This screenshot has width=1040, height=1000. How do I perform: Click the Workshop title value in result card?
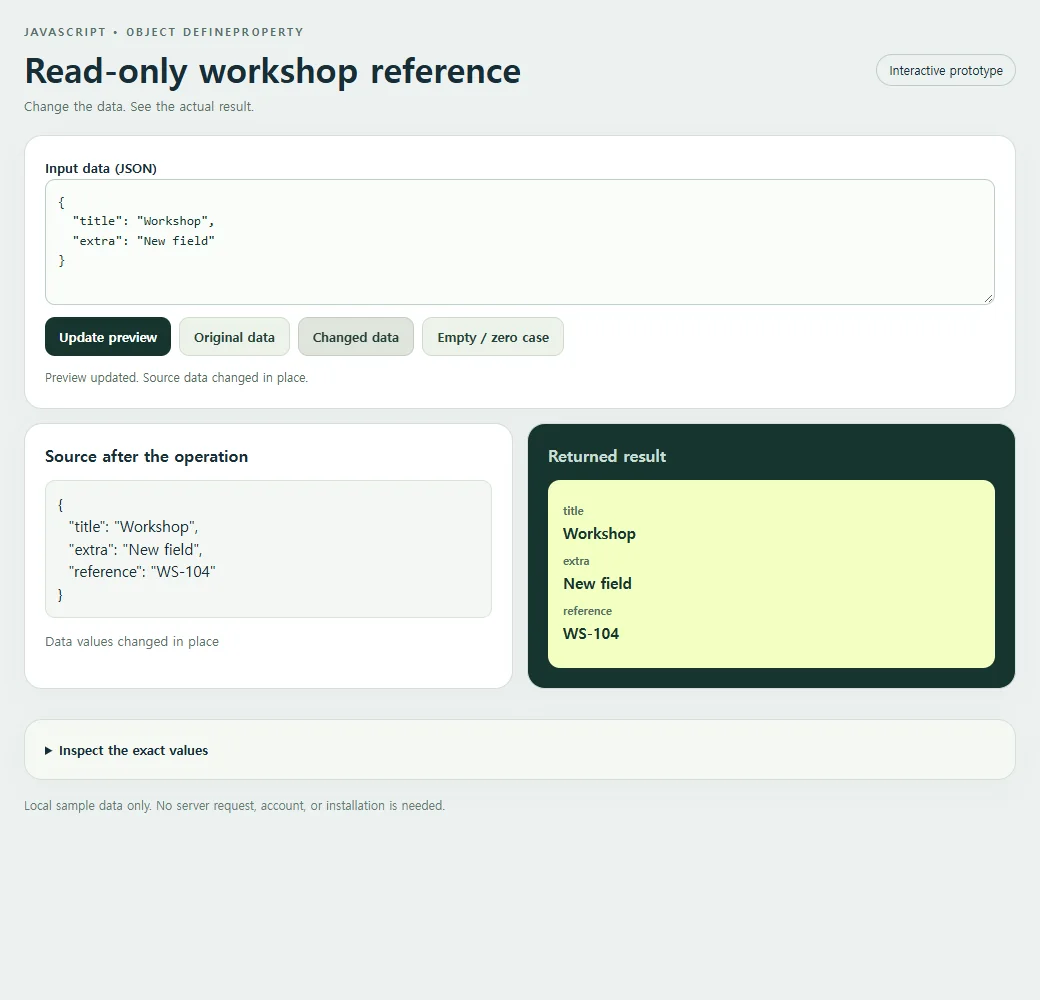tap(599, 534)
